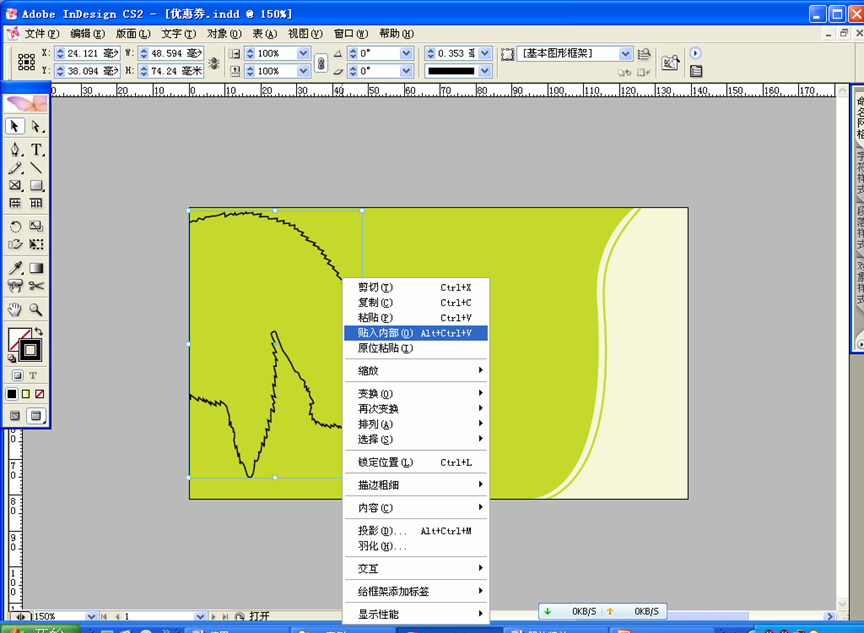Select the Type tool

36,150
